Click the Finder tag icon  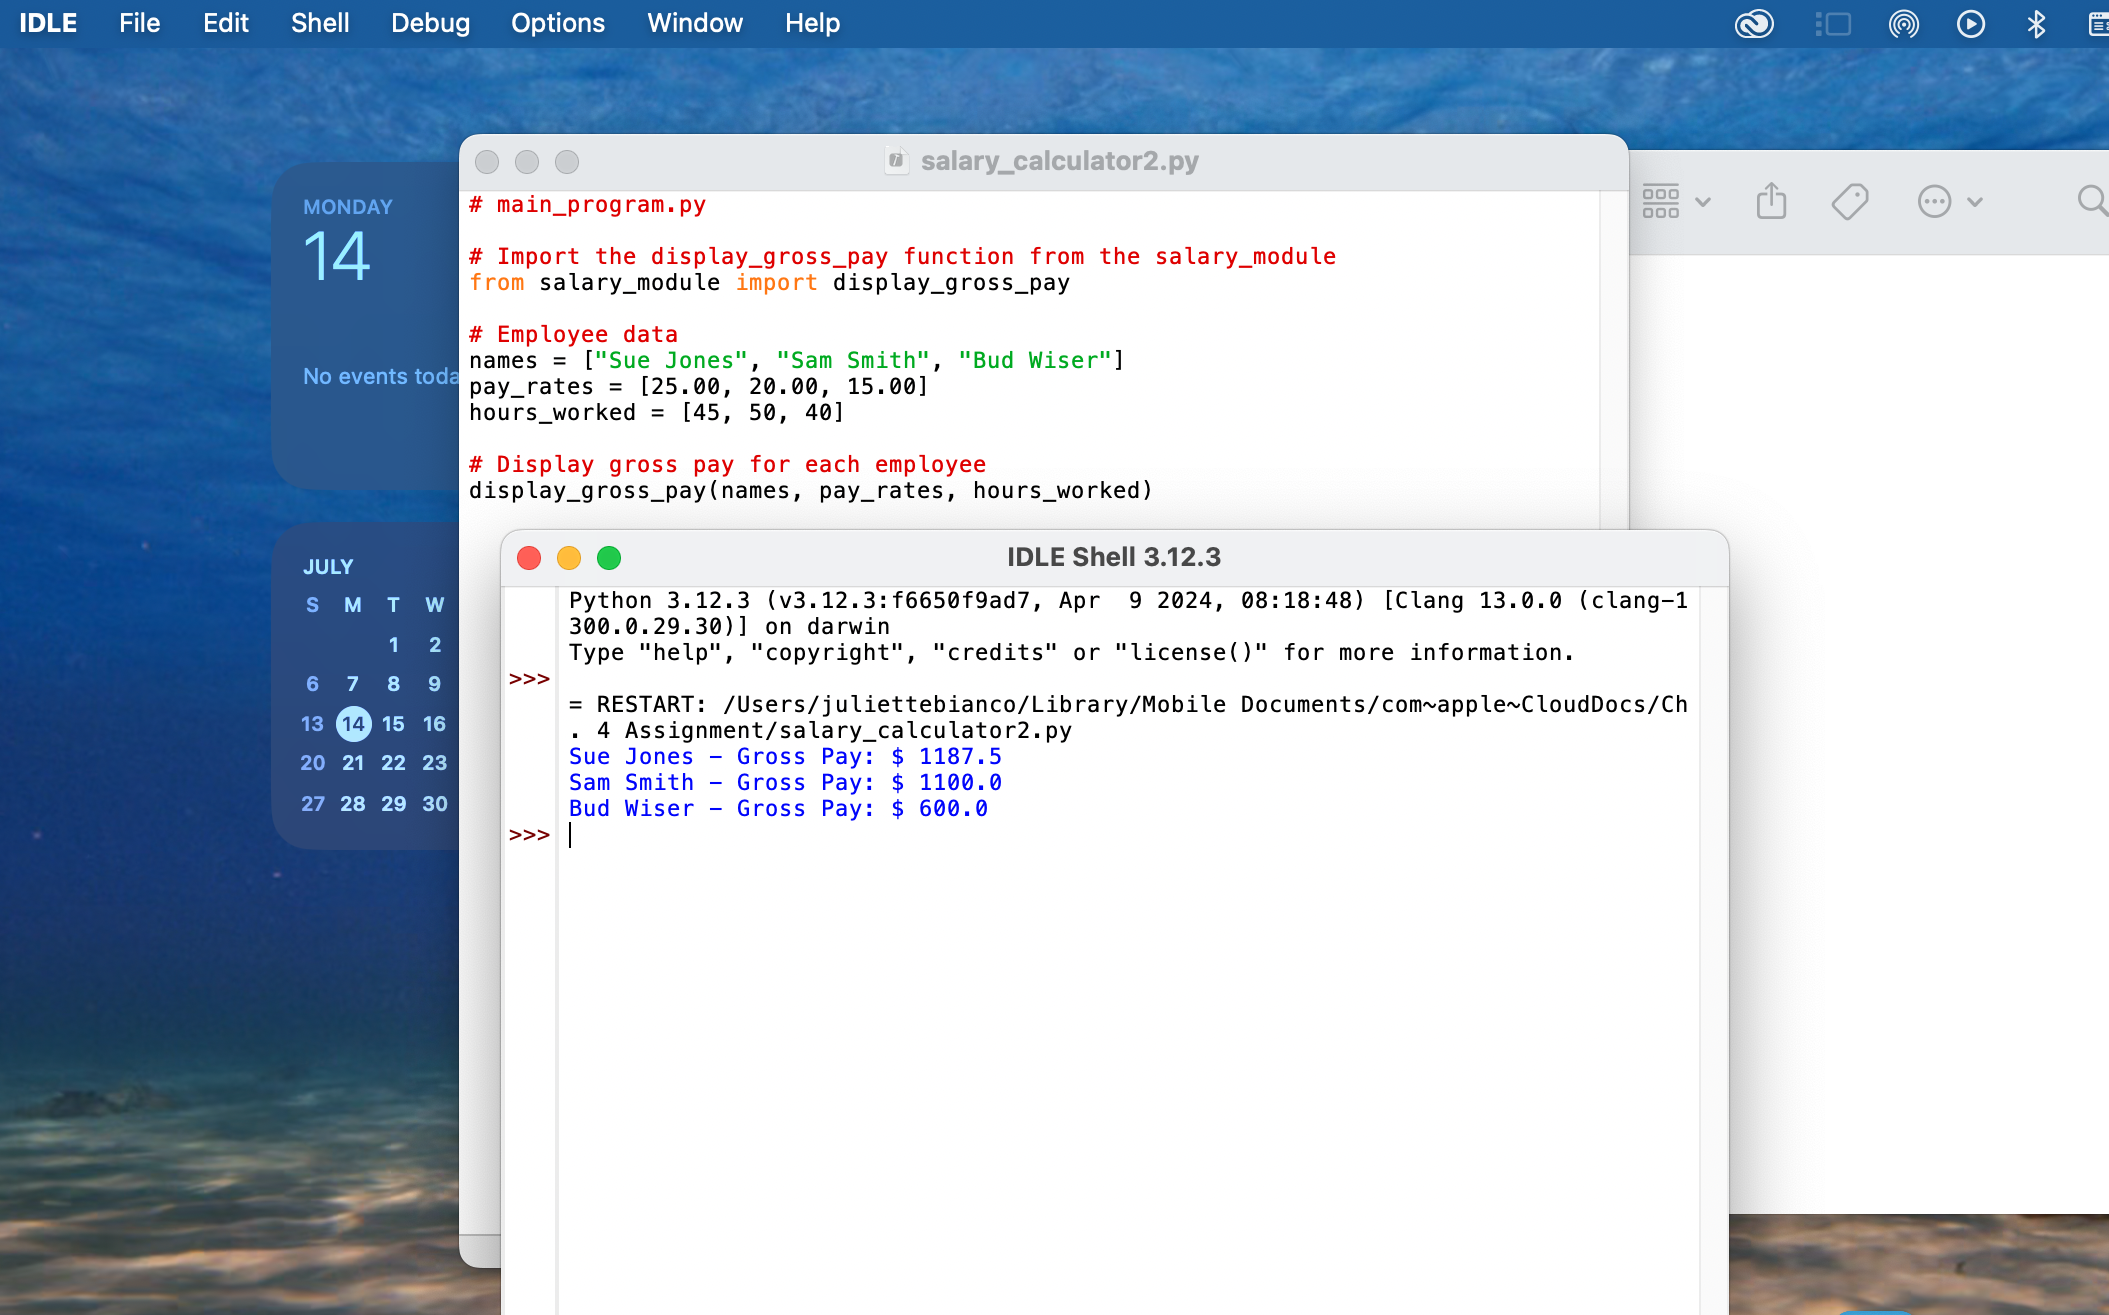[1849, 201]
